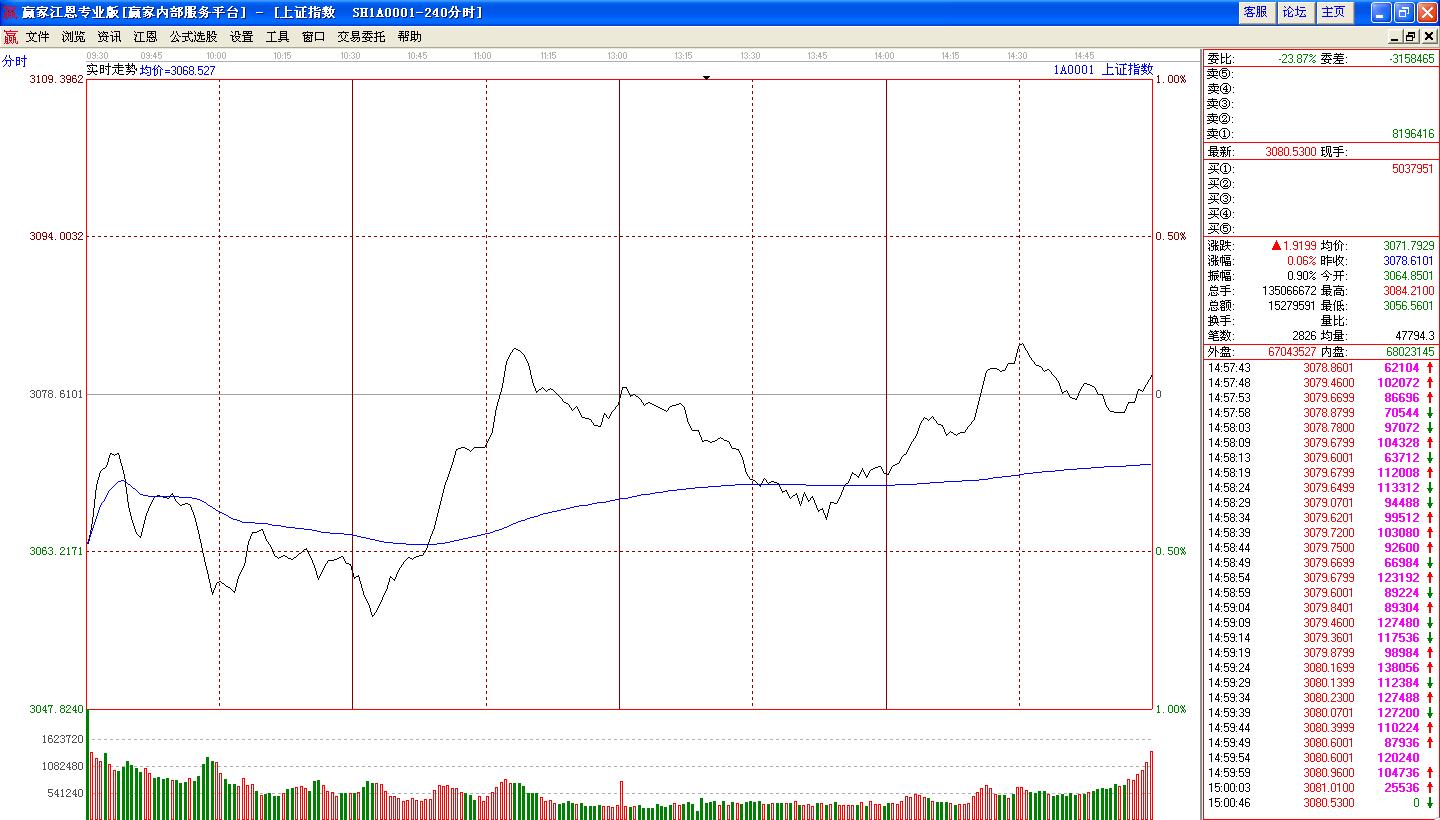Select the 15:00:46 tick row

1320,803
